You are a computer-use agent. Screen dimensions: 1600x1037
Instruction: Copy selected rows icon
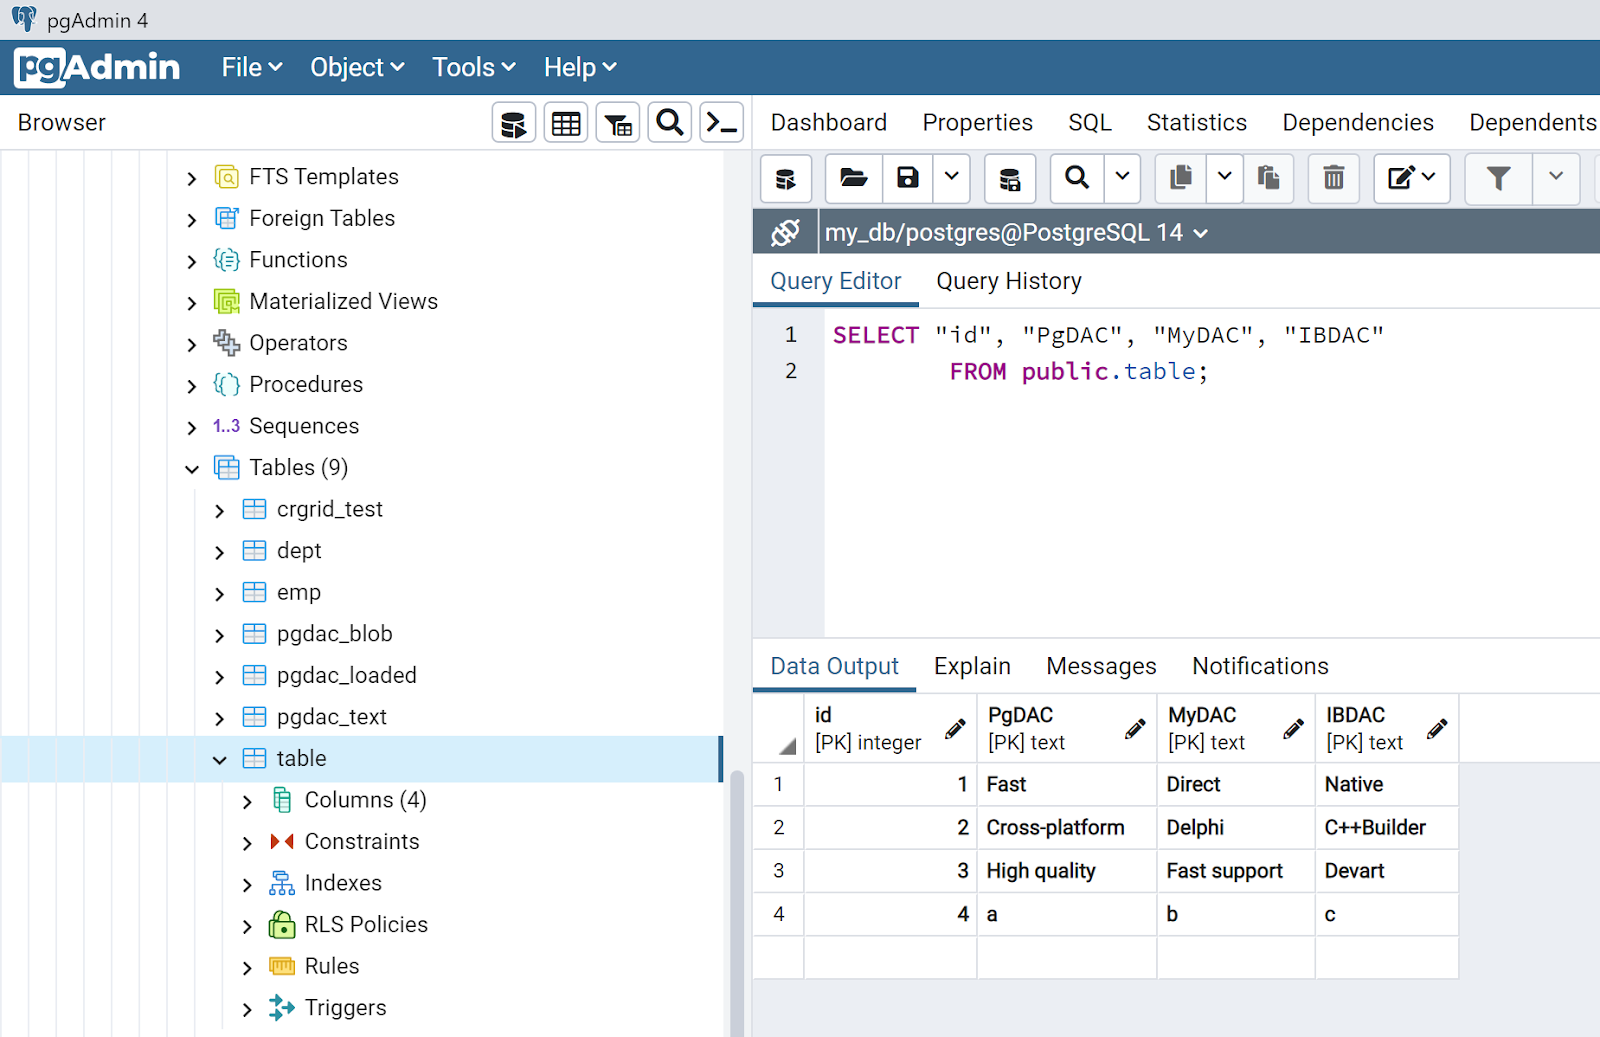(1181, 179)
